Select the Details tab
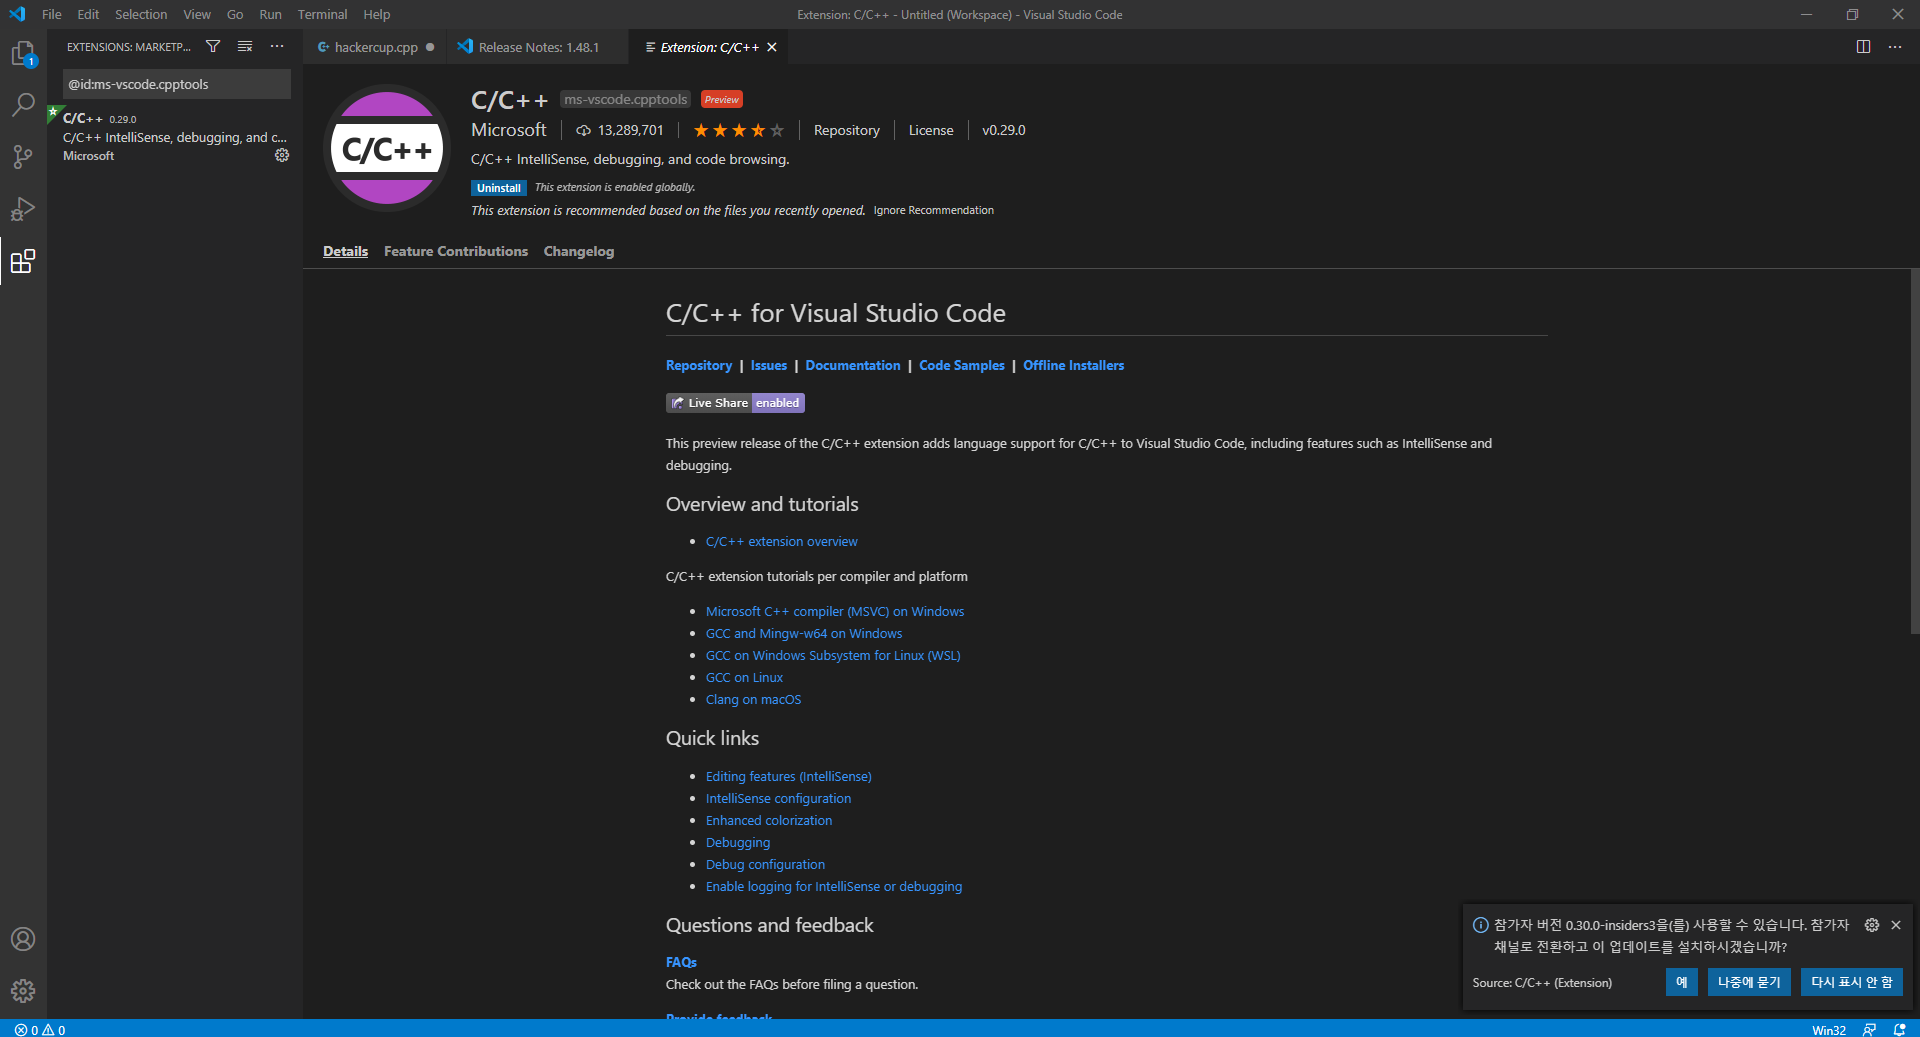Viewport: 1920px width, 1037px height. tap(345, 251)
